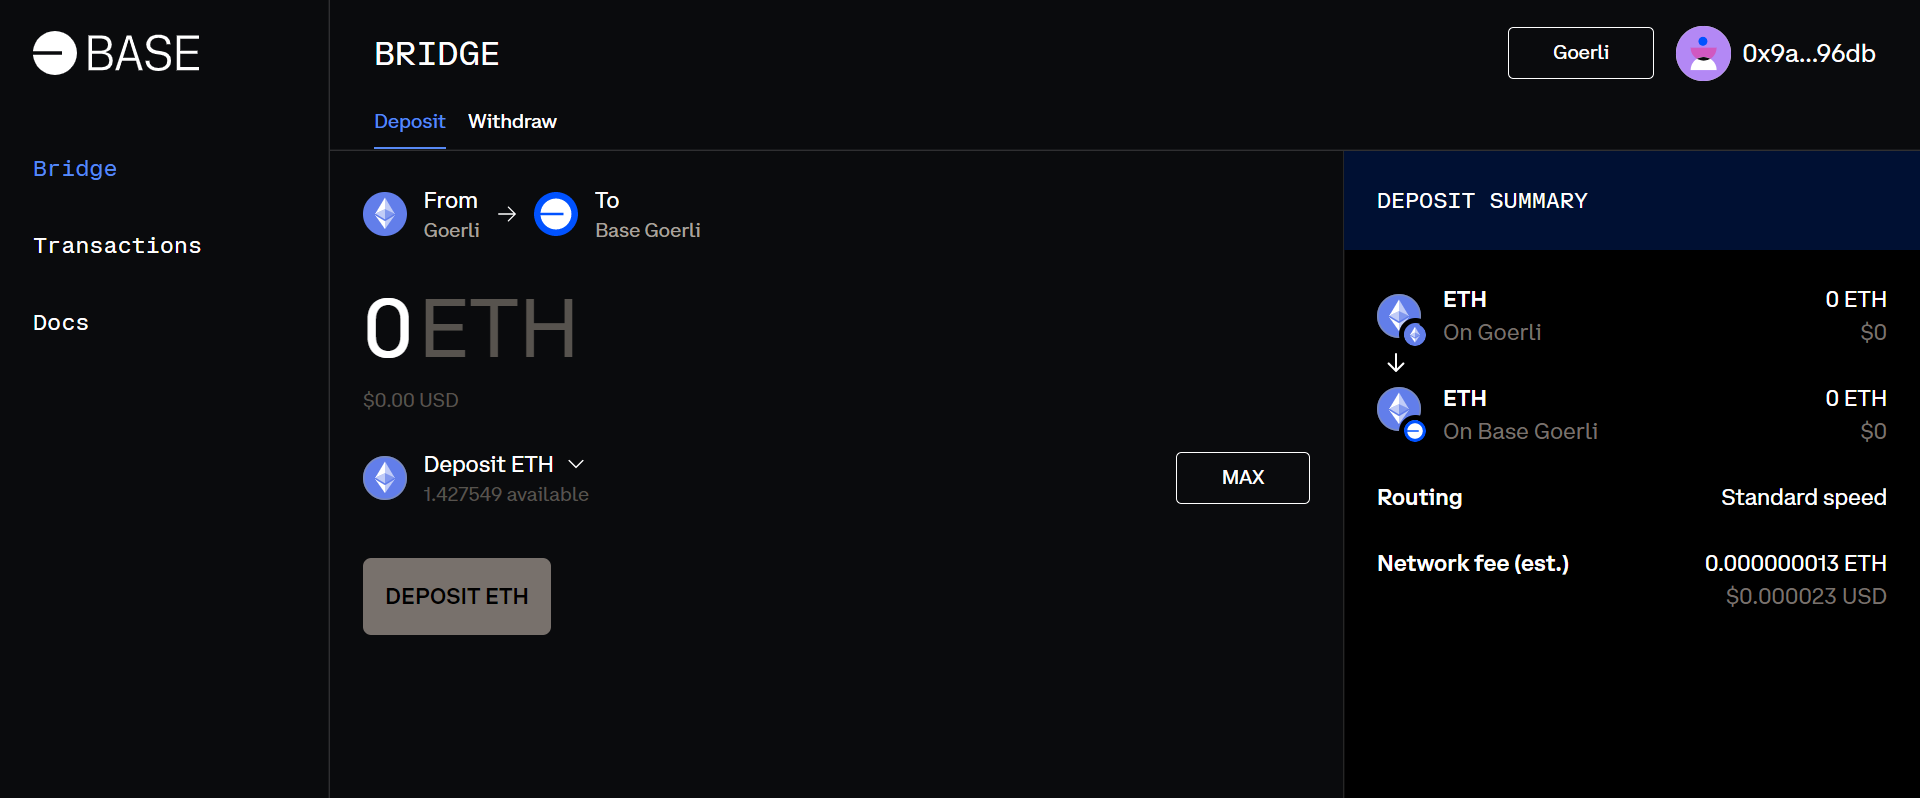Click the ETH on Base Goerli summary icon
The width and height of the screenshot is (1920, 798).
point(1401,415)
